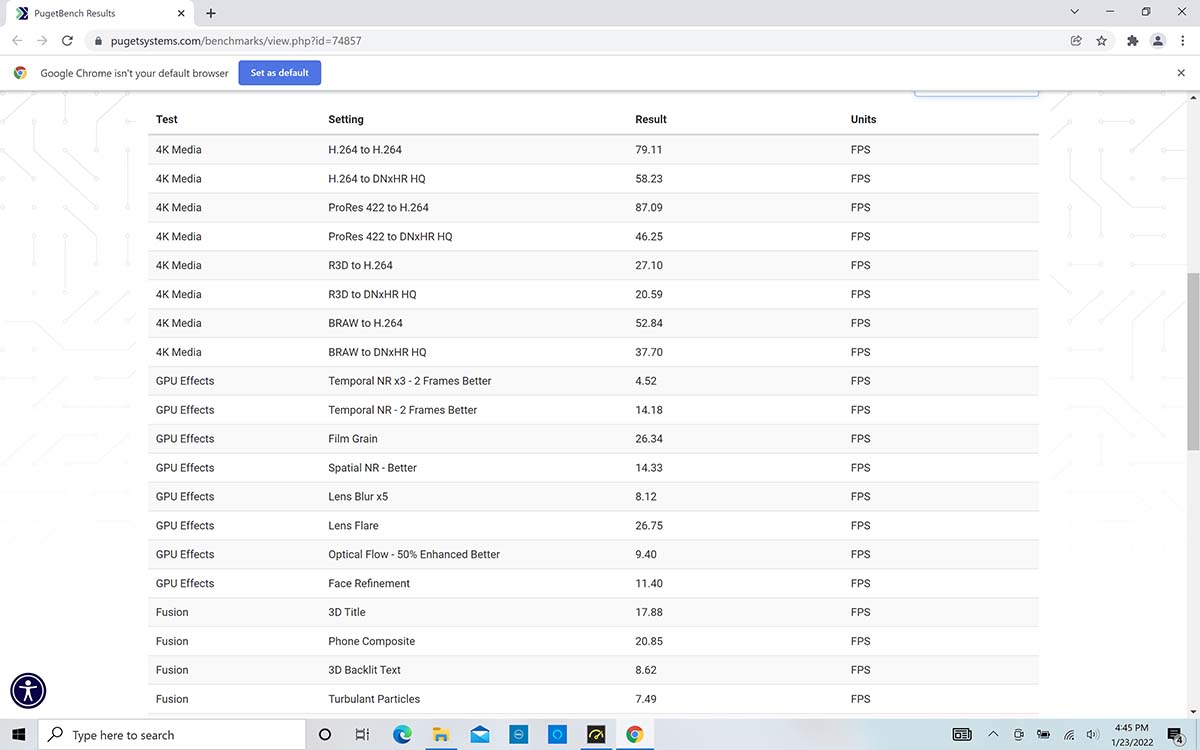Open File Explorer from the taskbar

[440, 735]
